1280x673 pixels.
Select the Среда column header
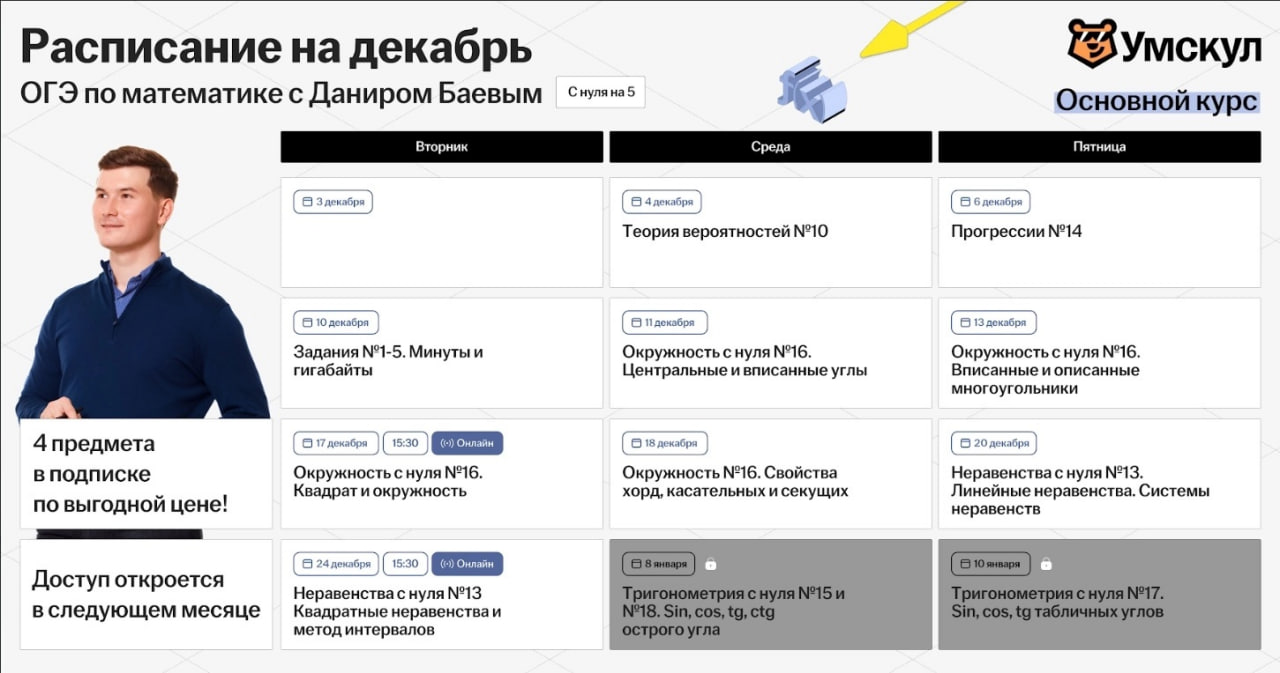770,147
